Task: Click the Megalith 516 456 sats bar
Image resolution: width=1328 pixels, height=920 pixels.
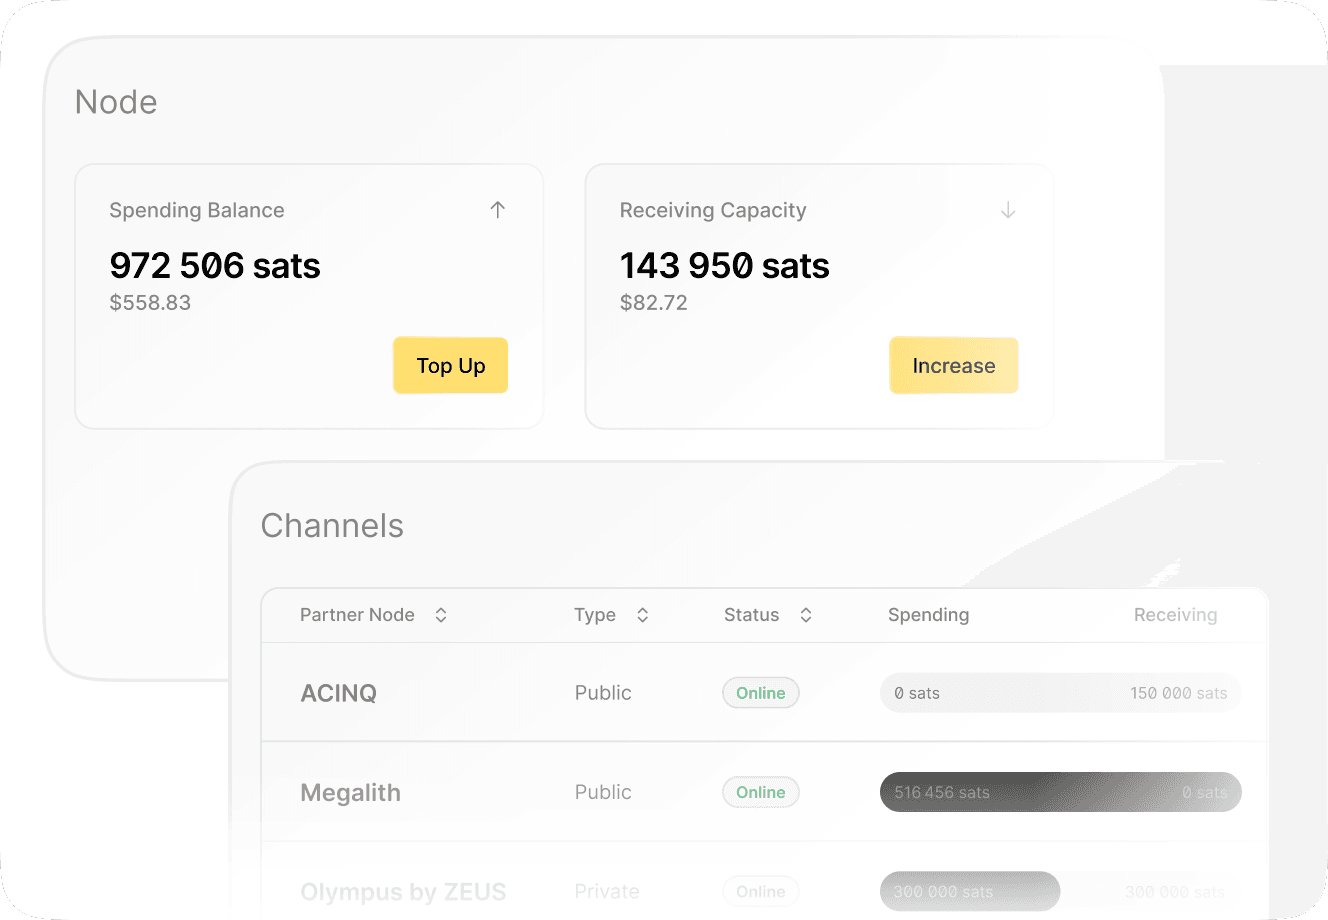Action: 1060,792
